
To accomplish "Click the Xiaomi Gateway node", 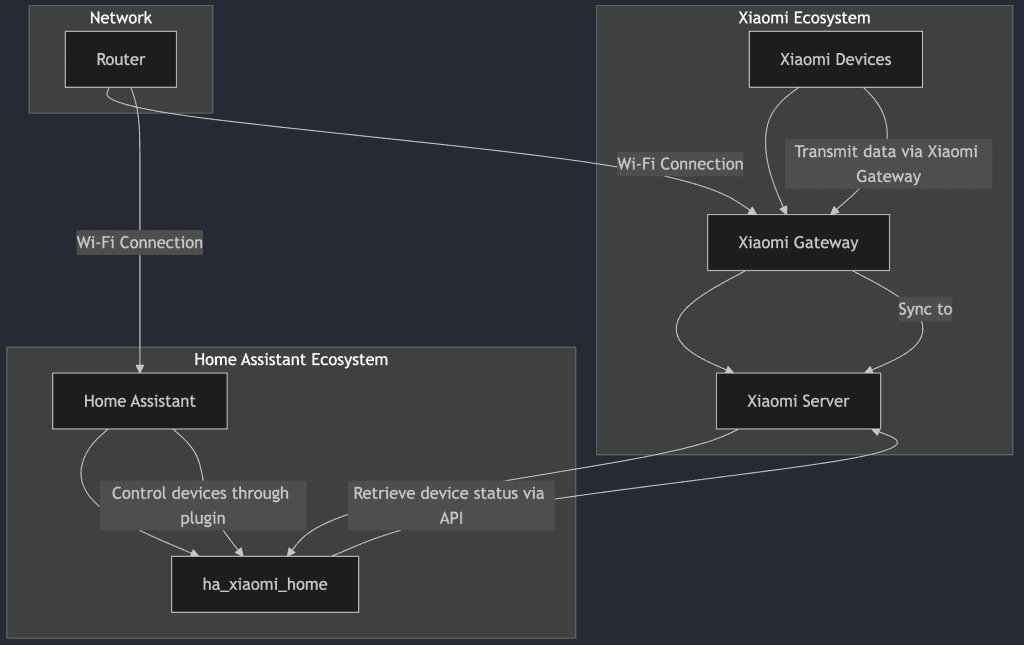I will (798, 242).
